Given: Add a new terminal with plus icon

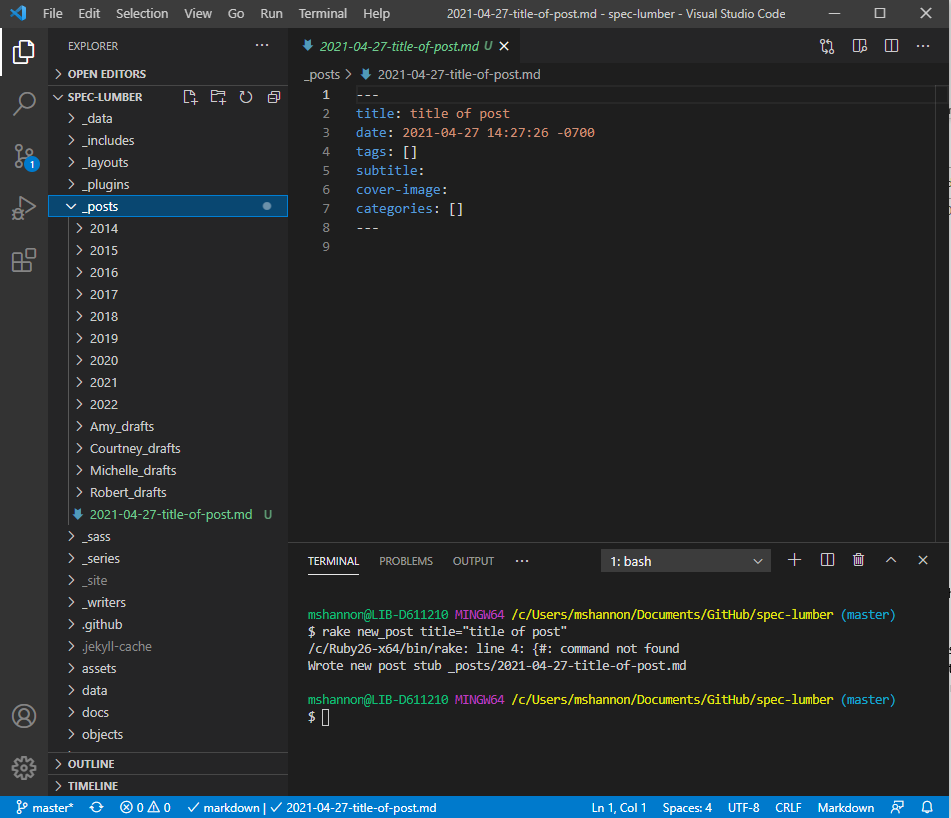Looking at the screenshot, I should coord(794,560).
